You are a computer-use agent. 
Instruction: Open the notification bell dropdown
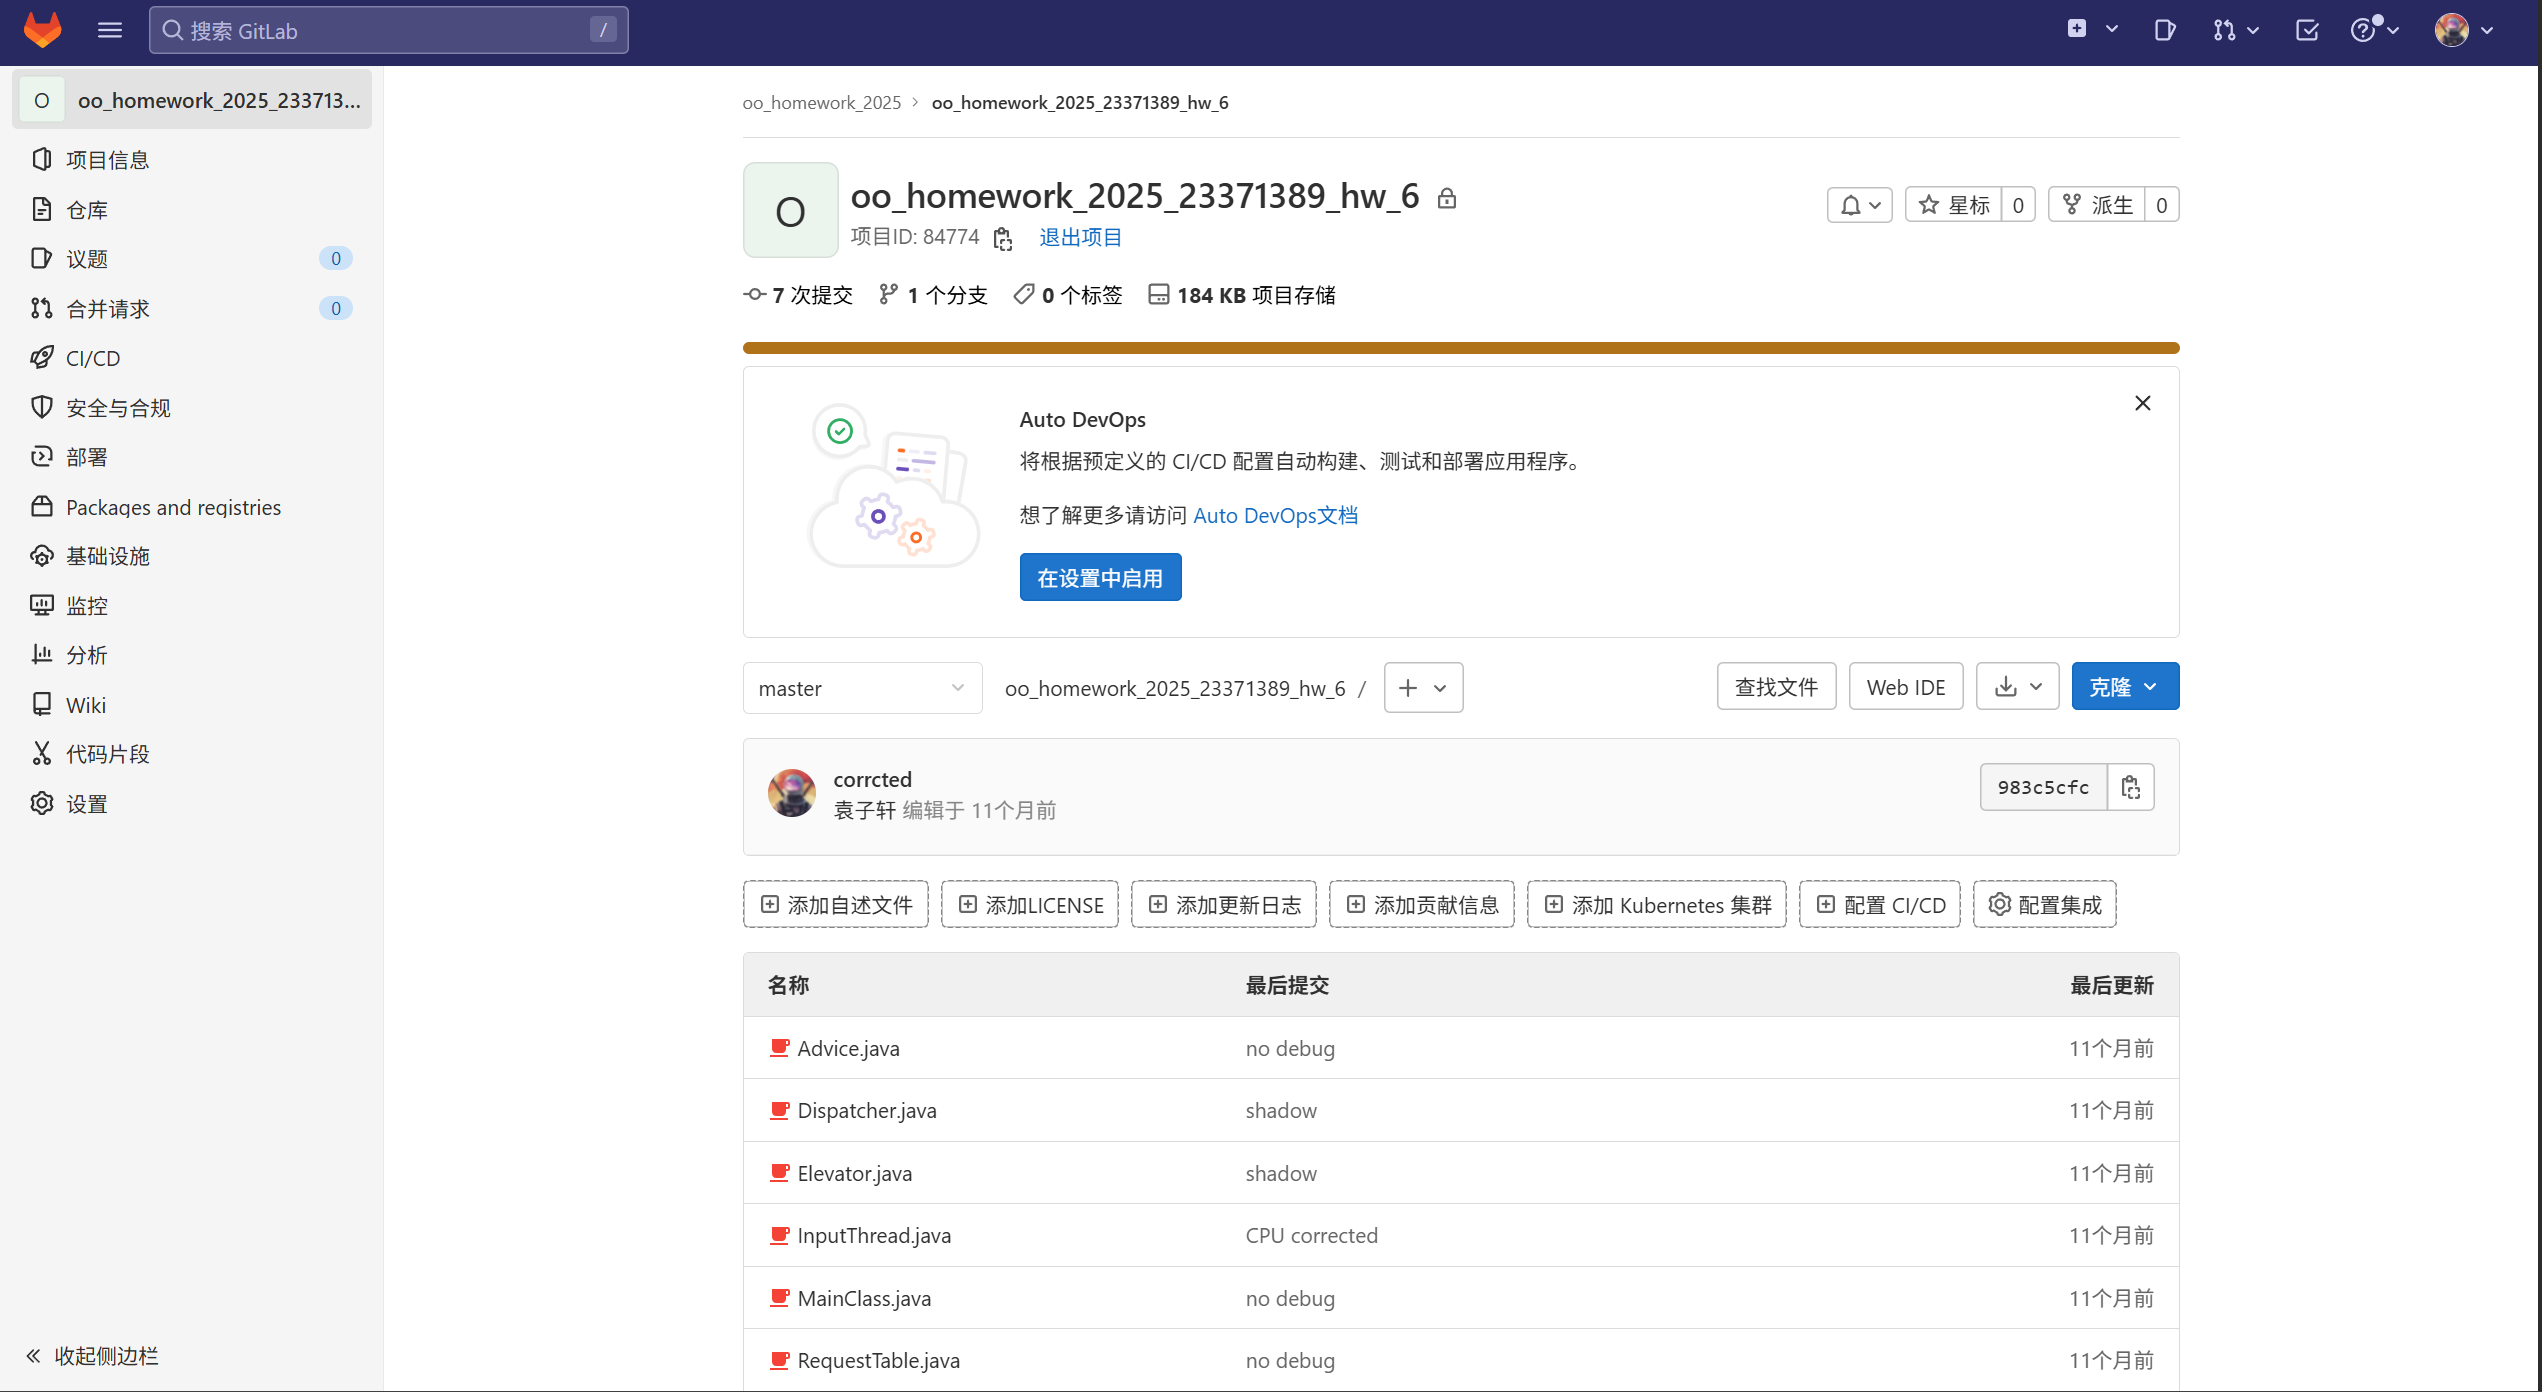pos(1859,205)
